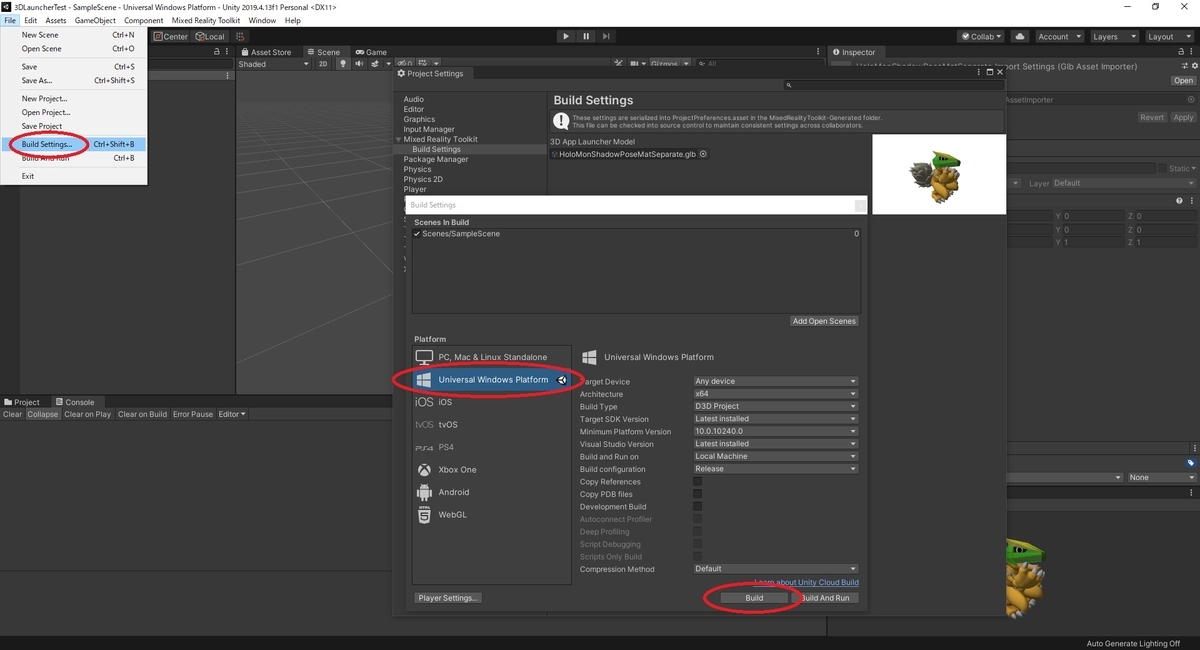Open the Target Device dropdown

[x=776, y=381]
